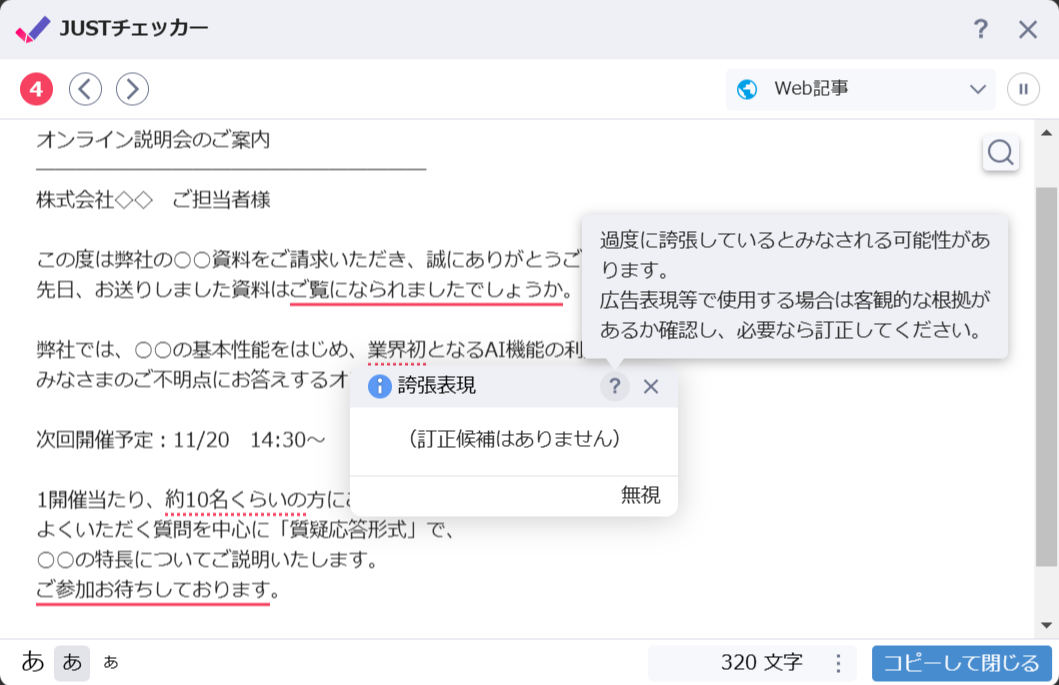The image size is (1059, 685).
Task: Select the medium あ font size
Action: point(71,662)
